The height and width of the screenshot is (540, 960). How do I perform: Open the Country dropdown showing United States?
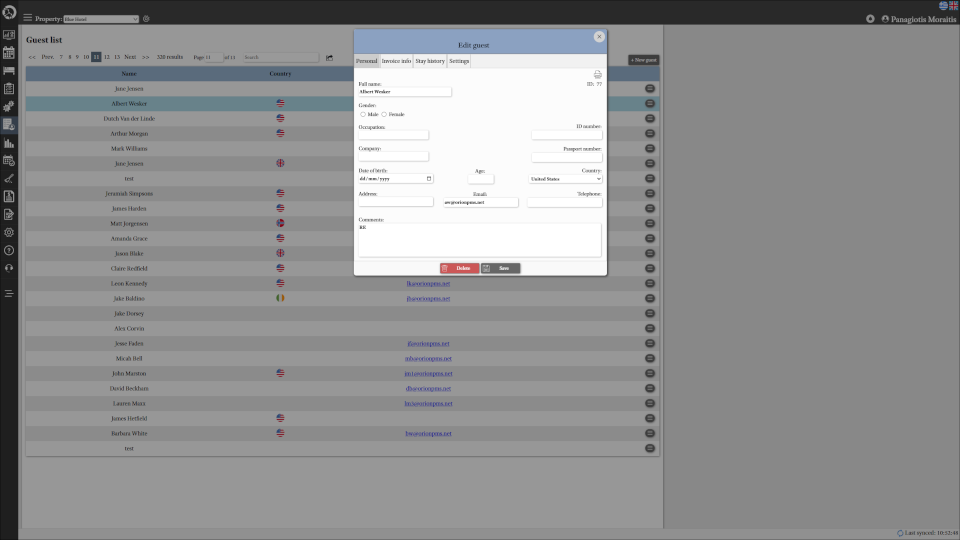565,179
